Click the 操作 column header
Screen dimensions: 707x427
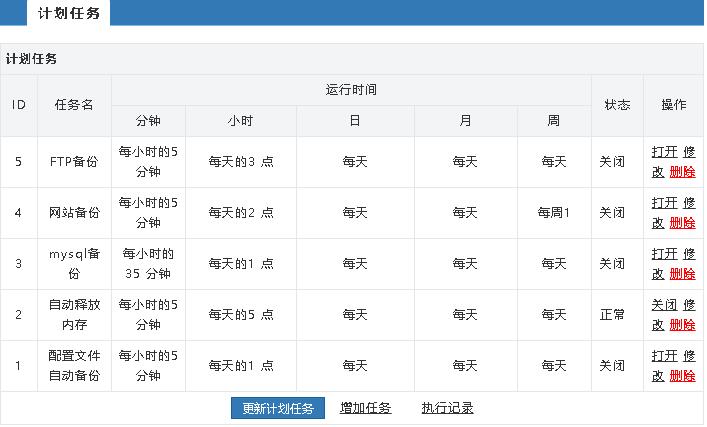[673, 105]
